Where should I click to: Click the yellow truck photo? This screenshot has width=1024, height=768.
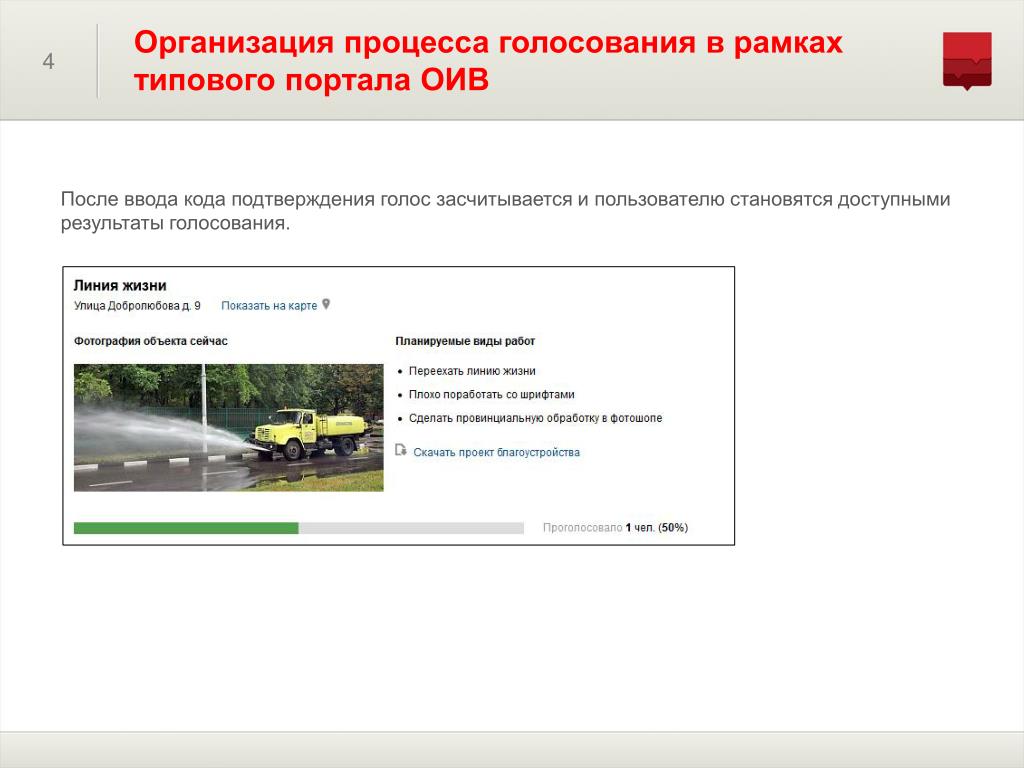[x=229, y=428]
